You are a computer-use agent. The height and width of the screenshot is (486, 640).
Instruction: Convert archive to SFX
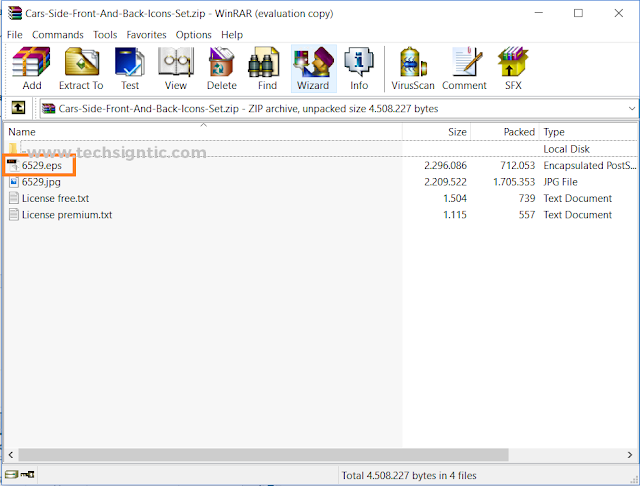[x=513, y=68]
